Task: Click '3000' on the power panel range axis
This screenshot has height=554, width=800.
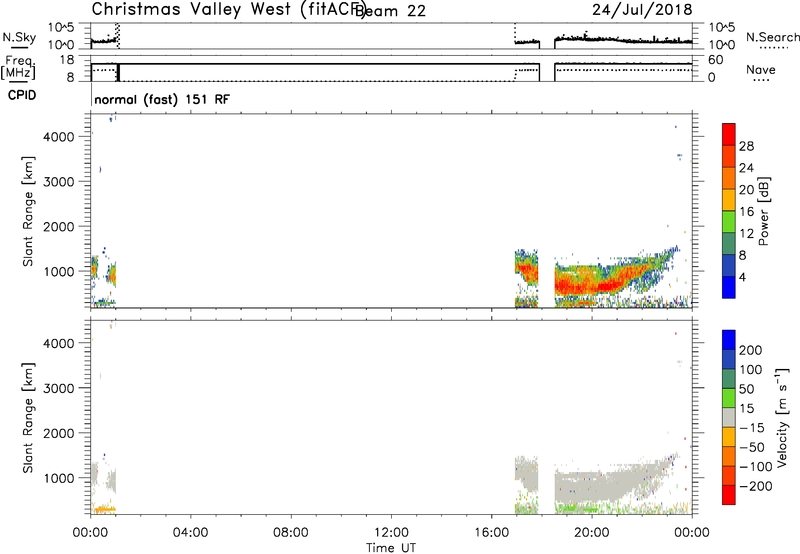Action: [x=58, y=182]
